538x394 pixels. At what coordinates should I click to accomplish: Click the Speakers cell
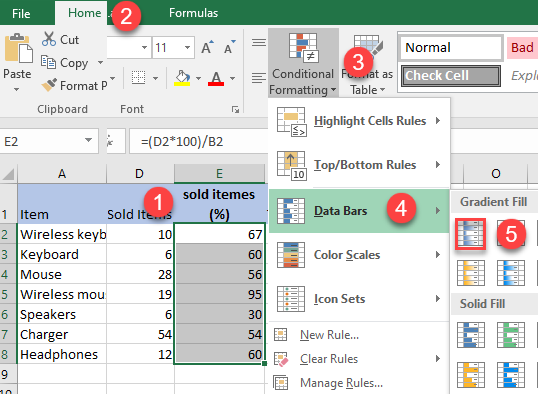62,314
